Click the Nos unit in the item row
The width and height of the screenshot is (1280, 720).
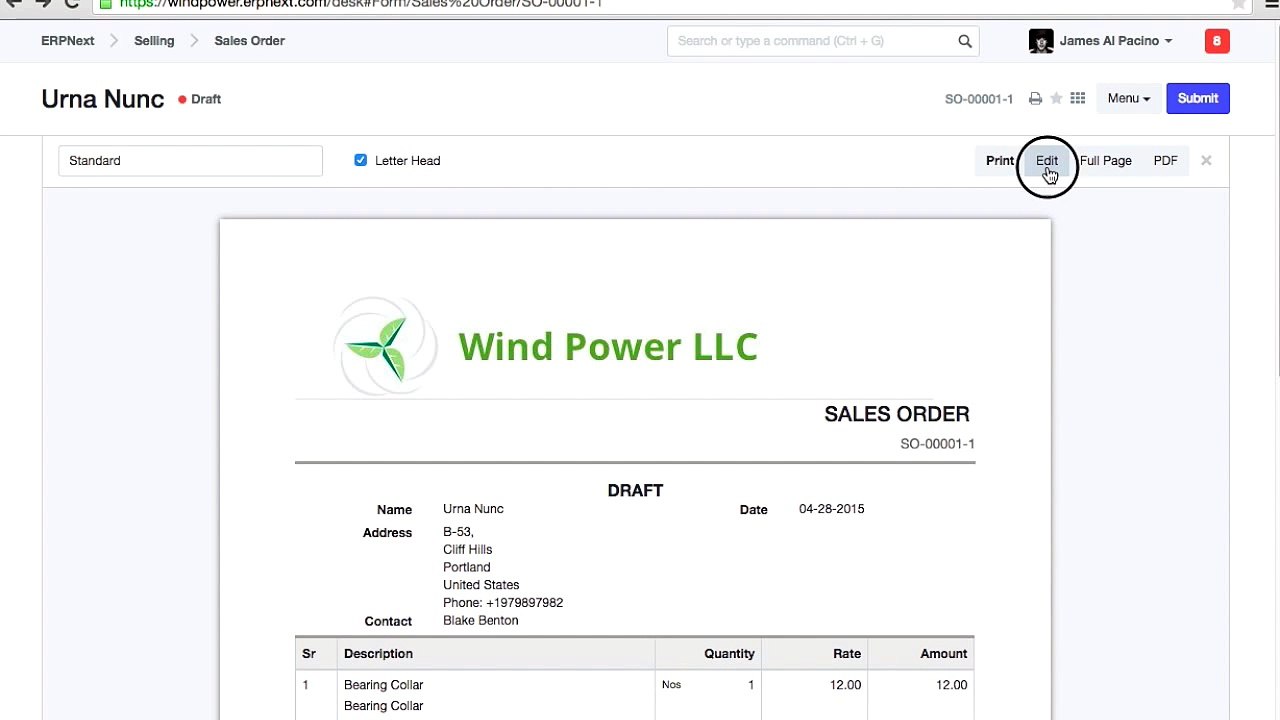click(x=671, y=685)
